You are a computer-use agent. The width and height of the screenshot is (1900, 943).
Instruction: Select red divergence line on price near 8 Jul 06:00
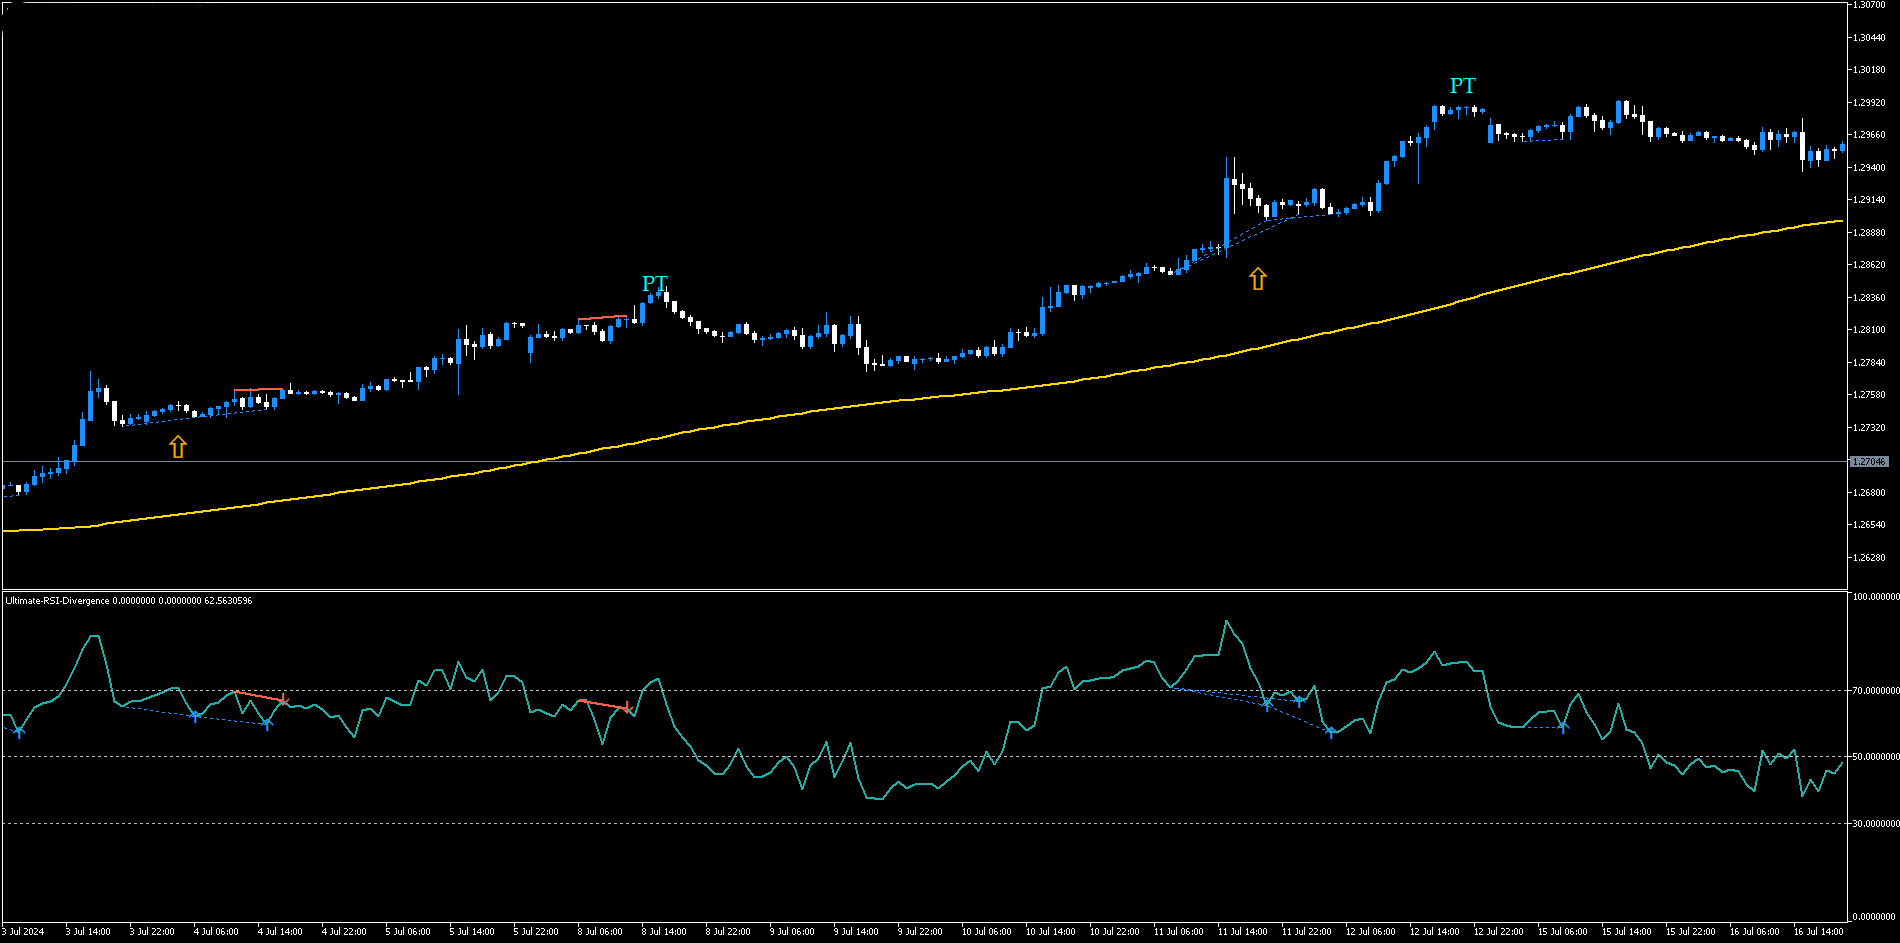(x=602, y=318)
